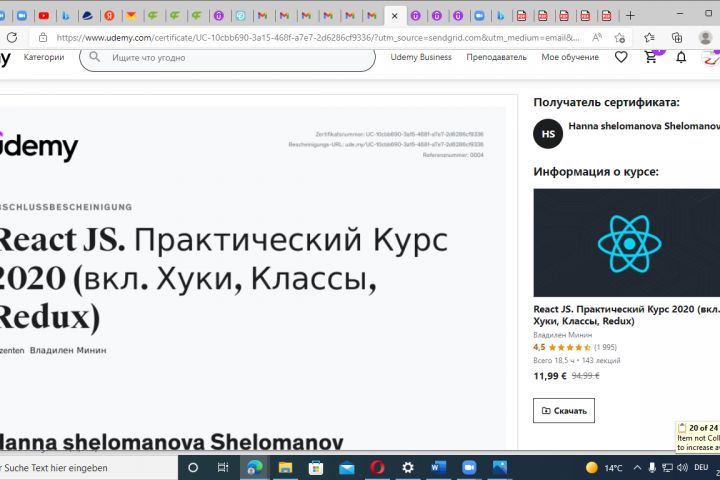Open the Collections icon in Edge toolbar

pos(677,37)
